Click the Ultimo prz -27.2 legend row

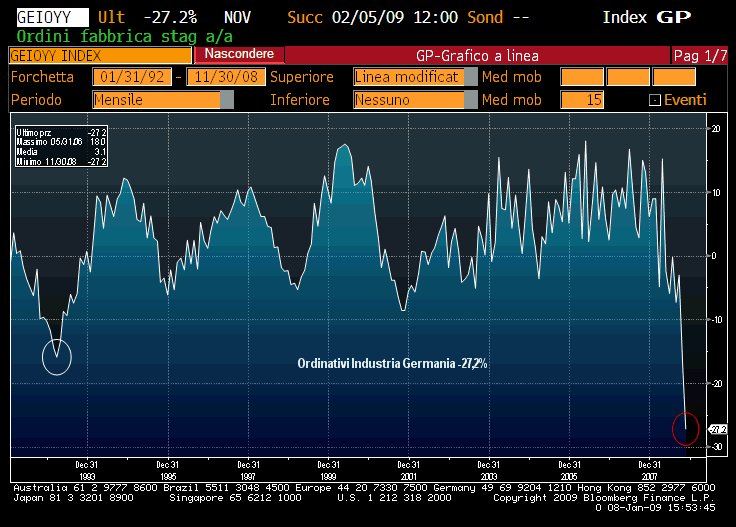coord(61,132)
